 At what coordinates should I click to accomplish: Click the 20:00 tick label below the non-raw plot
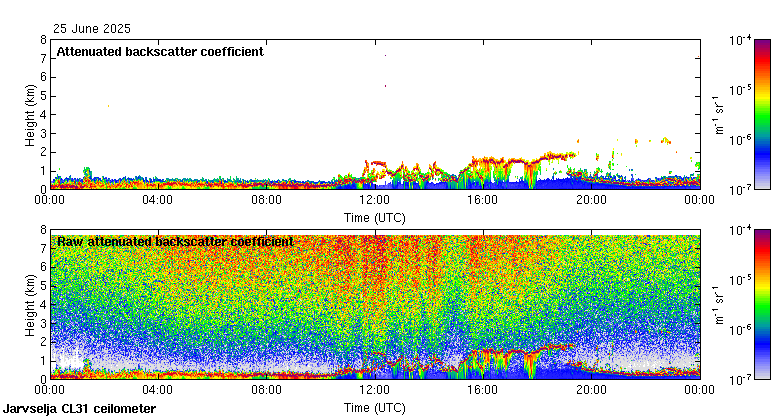pos(591,200)
